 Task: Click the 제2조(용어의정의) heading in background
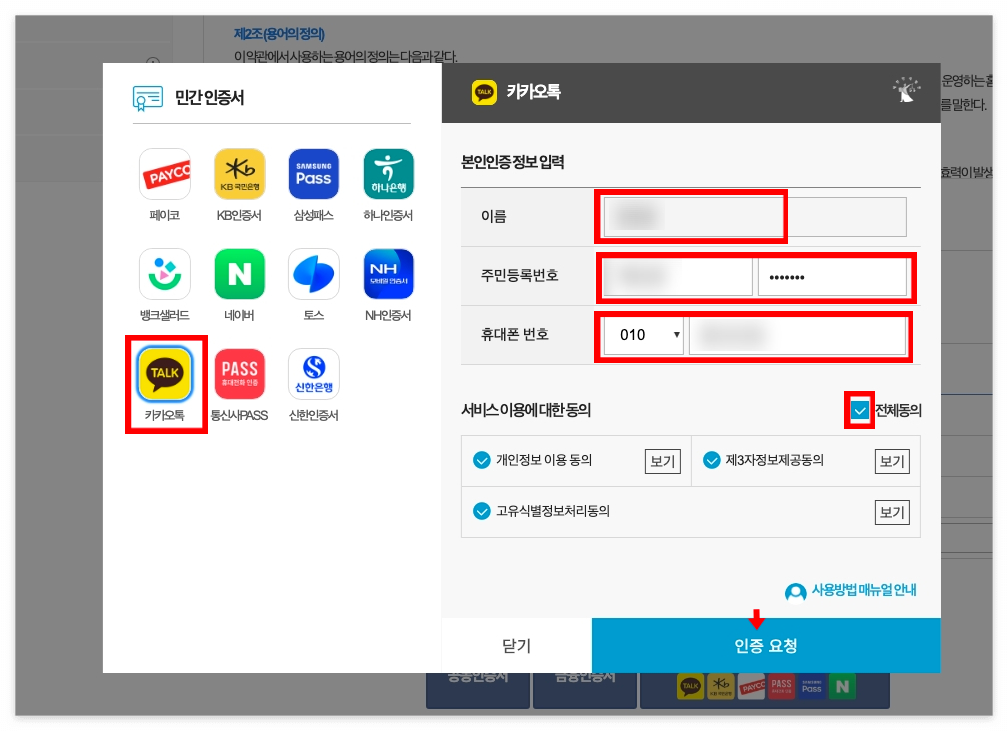[279, 33]
